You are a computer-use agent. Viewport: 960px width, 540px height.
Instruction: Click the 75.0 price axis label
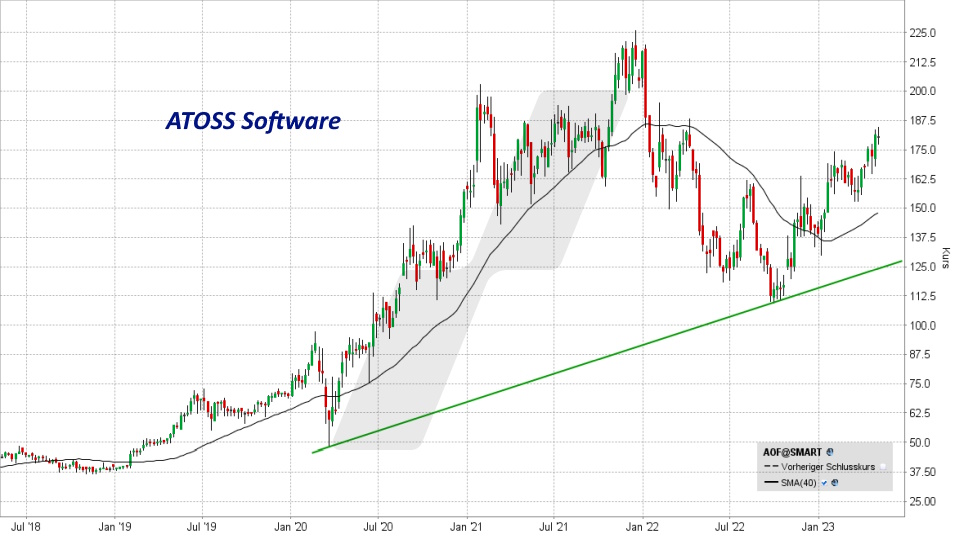pyautogui.click(x=920, y=384)
